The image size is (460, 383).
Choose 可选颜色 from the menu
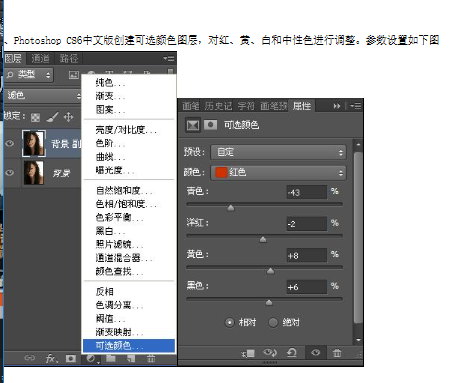click(x=129, y=346)
